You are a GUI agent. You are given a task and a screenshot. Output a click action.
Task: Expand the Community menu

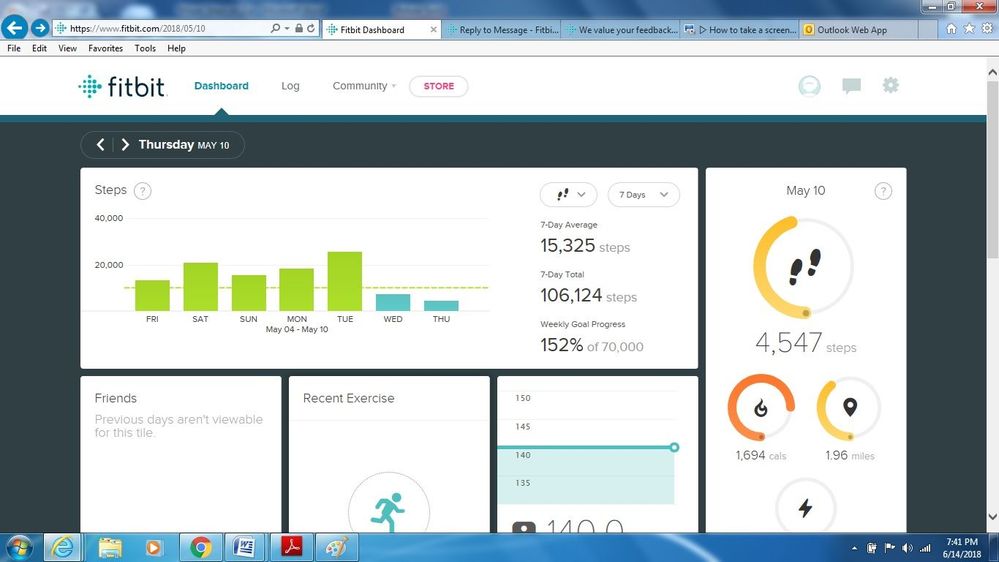[364, 86]
